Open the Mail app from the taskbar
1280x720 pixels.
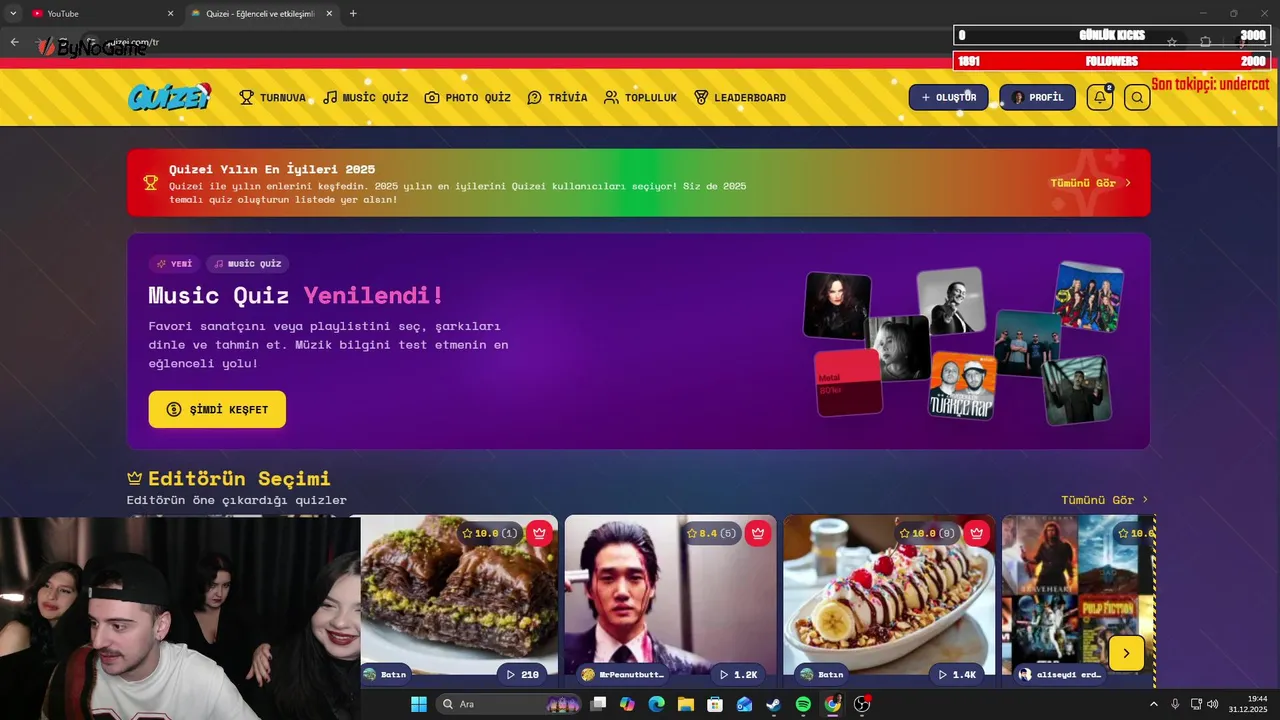point(744,704)
